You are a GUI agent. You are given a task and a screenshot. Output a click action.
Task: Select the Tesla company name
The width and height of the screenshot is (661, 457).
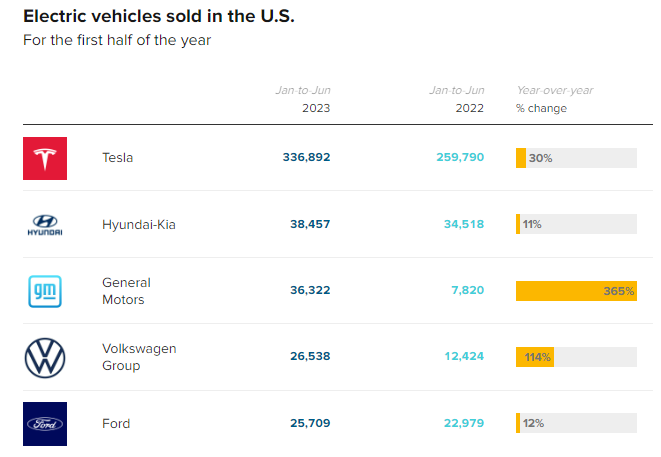point(117,158)
